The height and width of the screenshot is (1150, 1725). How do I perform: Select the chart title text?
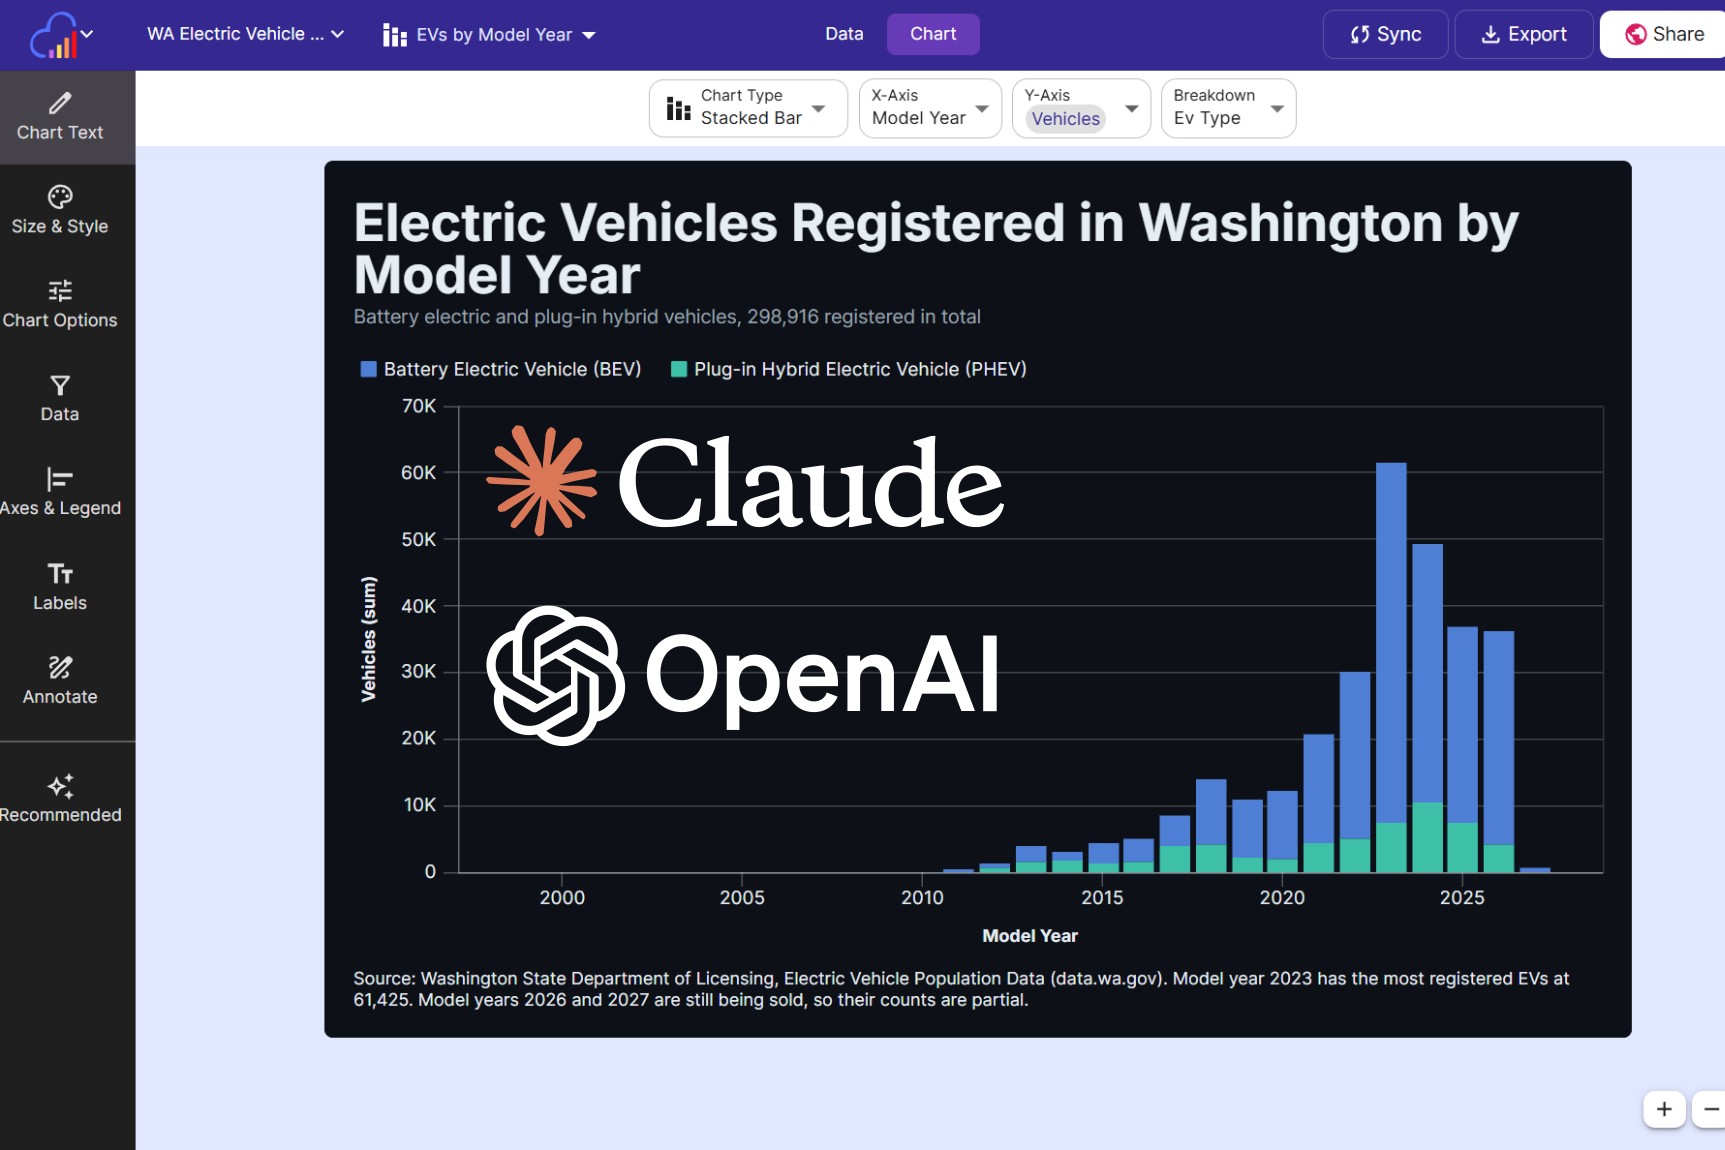(936, 249)
